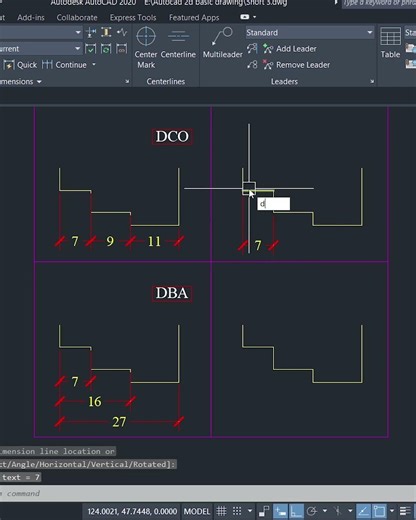Open Dimensions panel dialog launcher arrow

click(127, 82)
